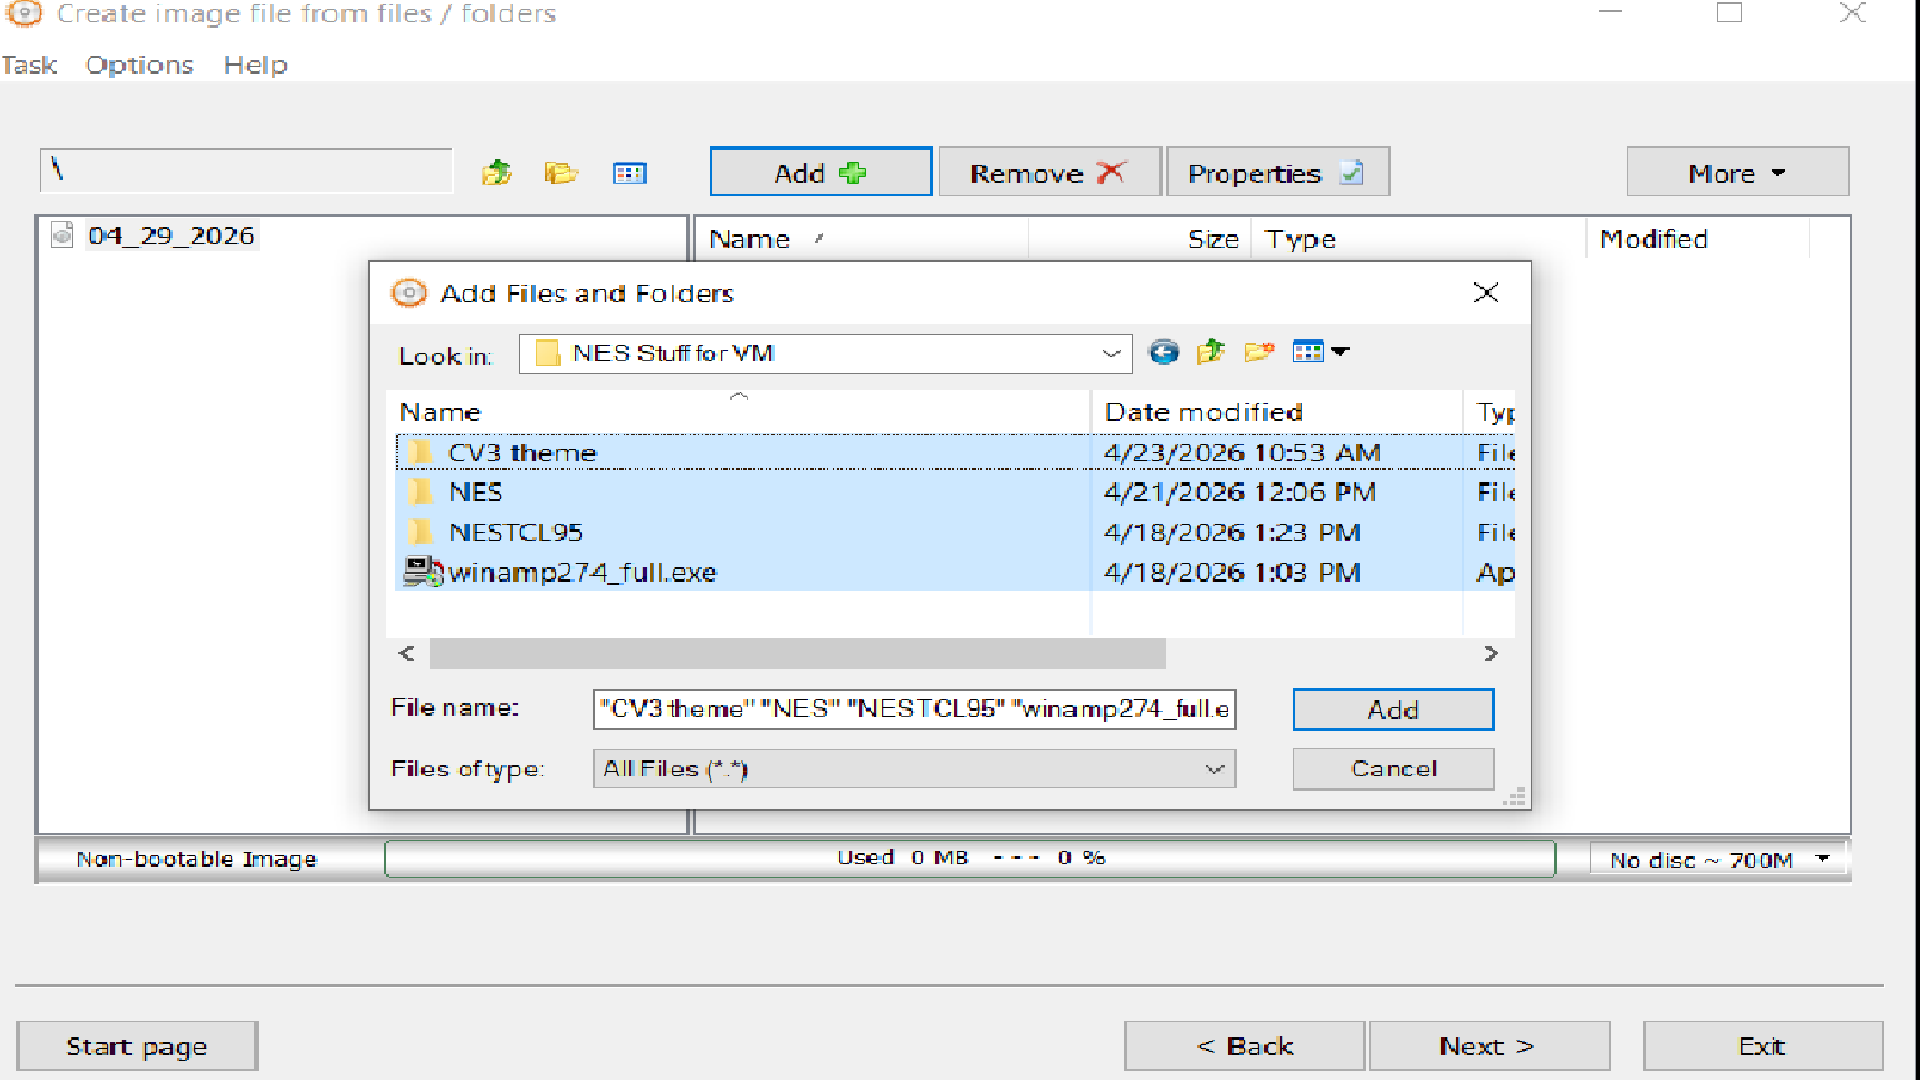Select the NES folder

(475, 492)
